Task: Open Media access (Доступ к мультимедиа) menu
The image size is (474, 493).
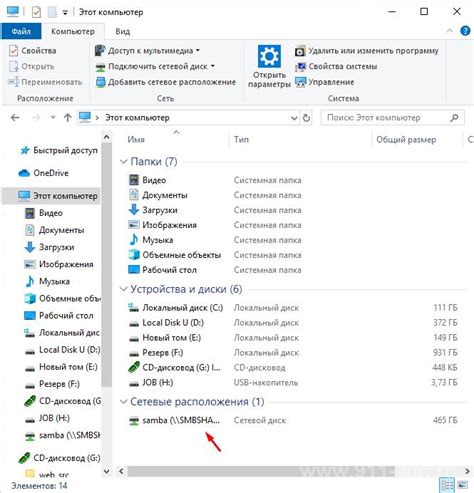Action: pyautogui.click(x=147, y=51)
